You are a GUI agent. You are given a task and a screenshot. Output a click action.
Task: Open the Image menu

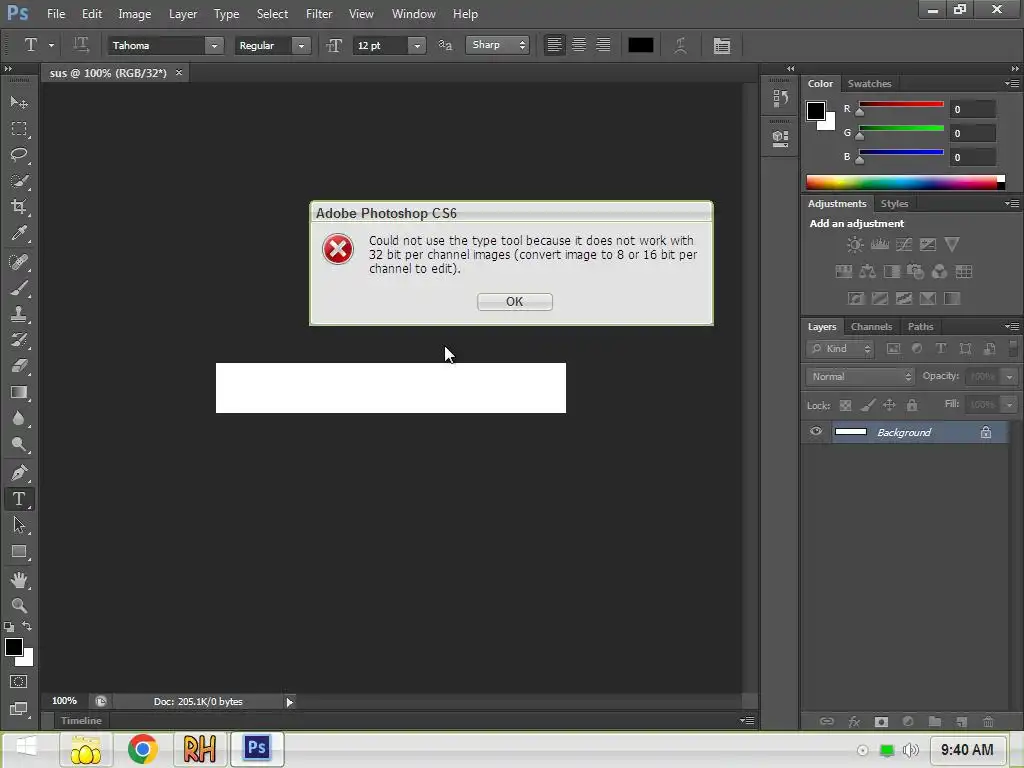click(x=135, y=14)
